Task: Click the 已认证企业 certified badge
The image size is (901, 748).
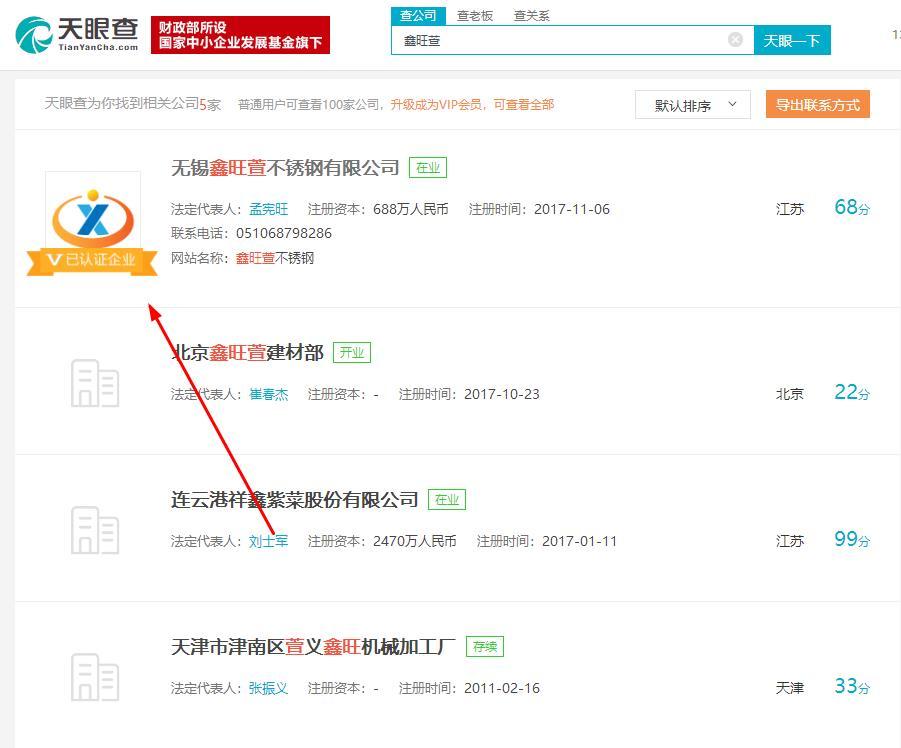Action: [x=92, y=261]
